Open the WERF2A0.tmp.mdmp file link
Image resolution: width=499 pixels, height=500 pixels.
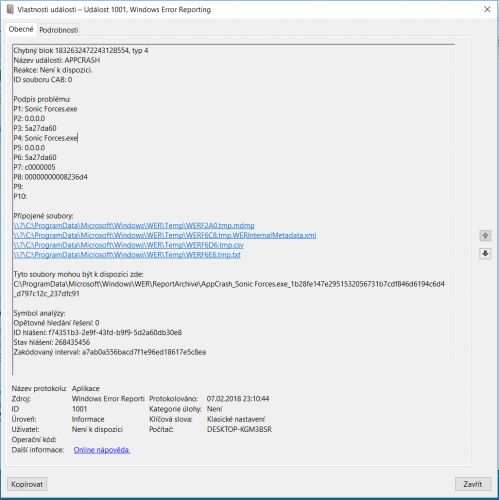[x=134, y=226]
